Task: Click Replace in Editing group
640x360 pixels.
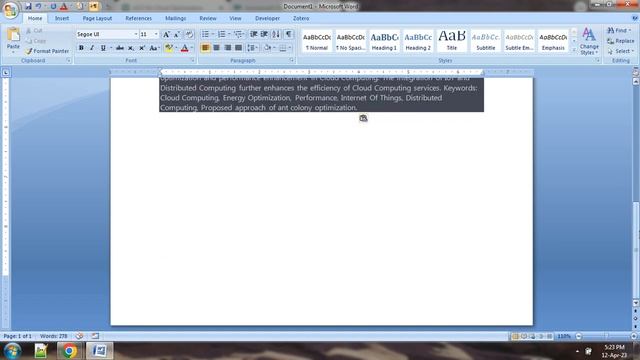Action: (620, 41)
